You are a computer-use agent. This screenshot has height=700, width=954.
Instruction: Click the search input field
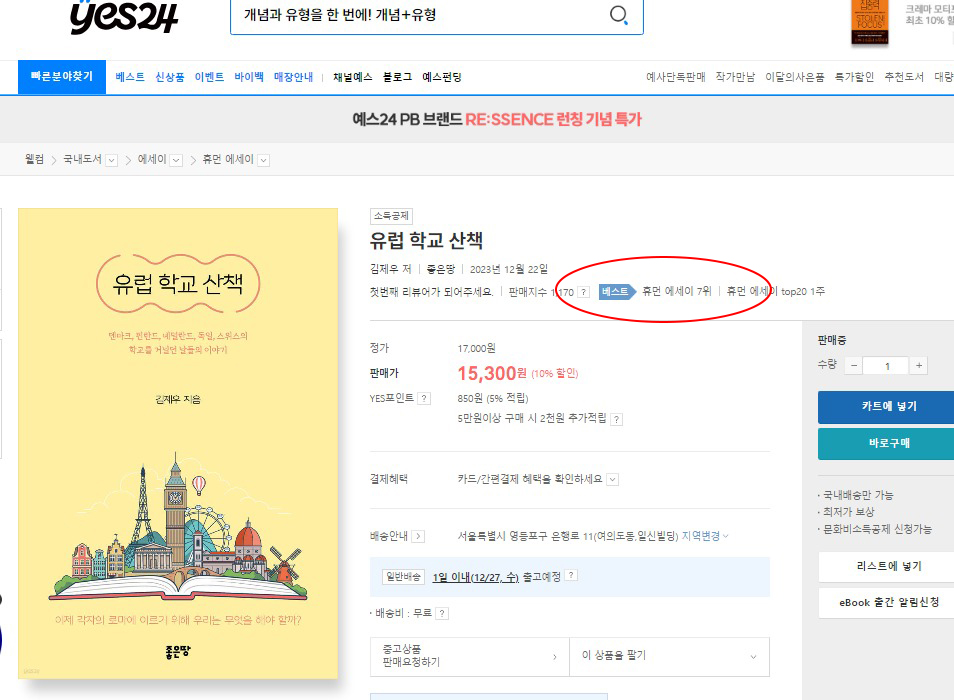(420, 15)
